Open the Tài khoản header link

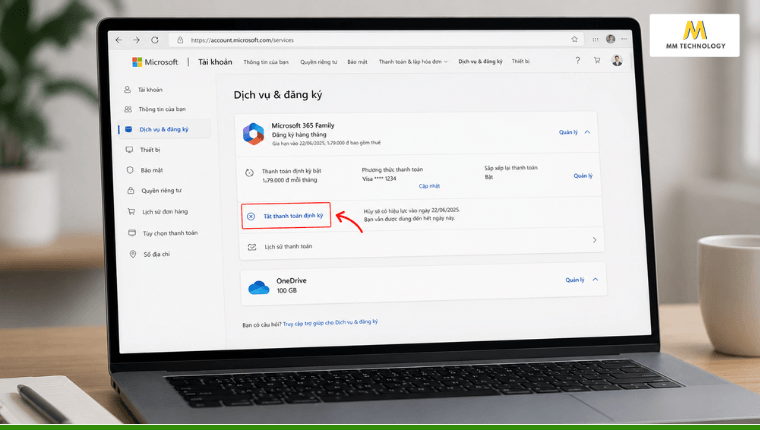point(215,62)
